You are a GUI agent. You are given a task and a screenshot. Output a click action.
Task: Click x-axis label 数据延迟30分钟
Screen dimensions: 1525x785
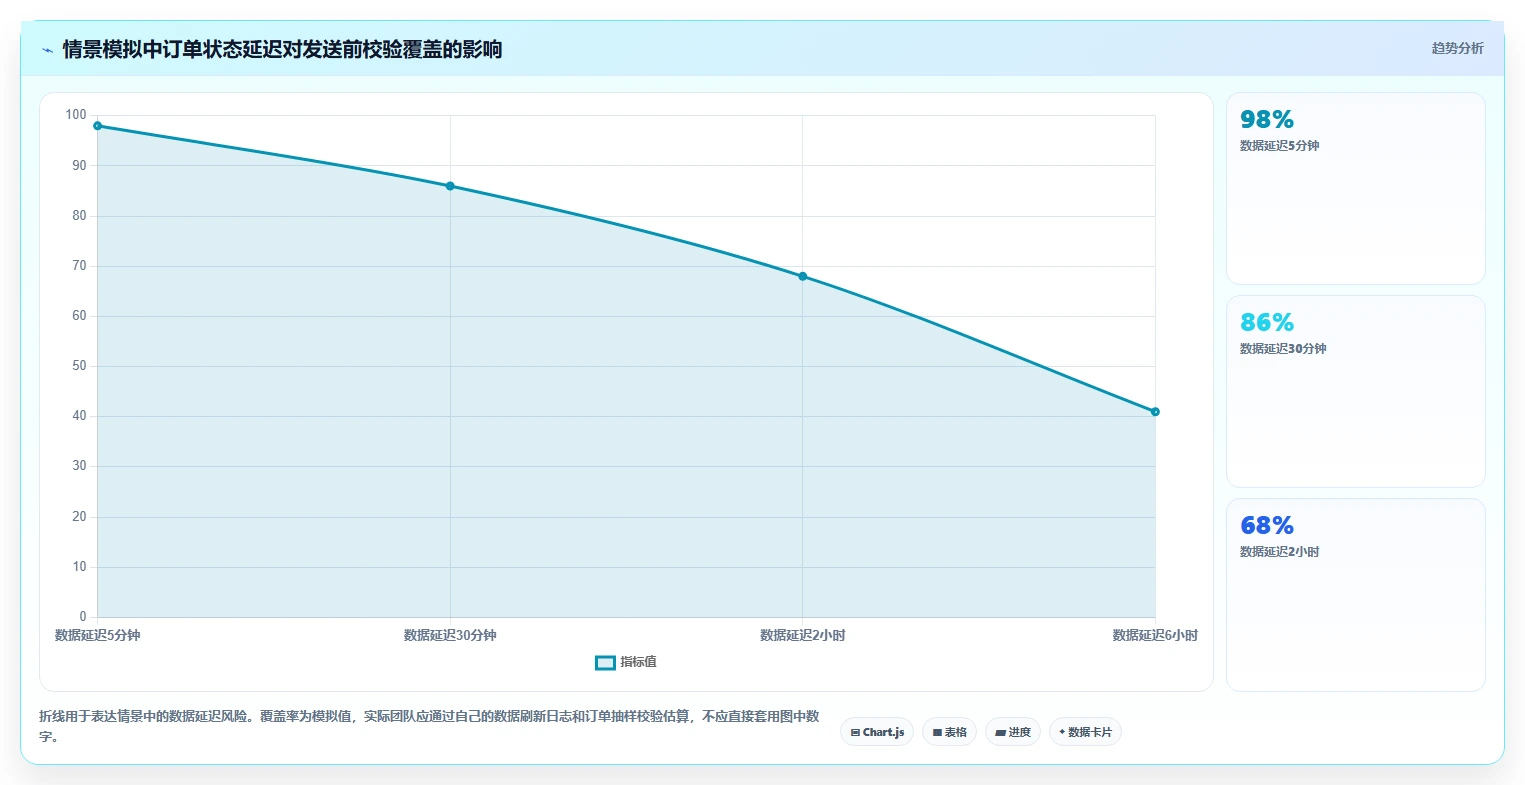tap(450, 635)
